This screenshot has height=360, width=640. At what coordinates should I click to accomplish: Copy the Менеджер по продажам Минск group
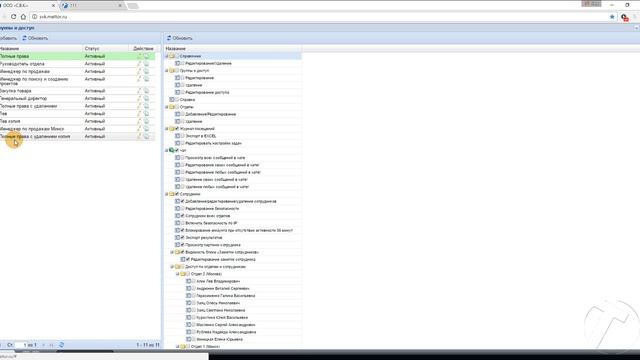coord(146,129)
